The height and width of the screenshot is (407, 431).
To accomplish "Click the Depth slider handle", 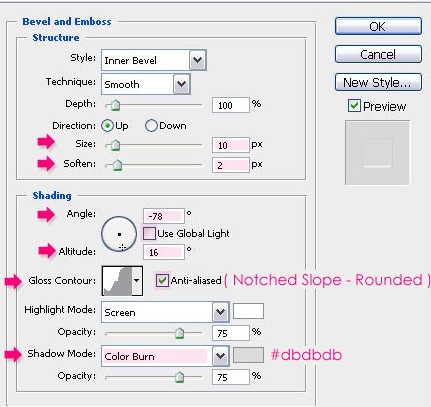I will coord(115,105).
